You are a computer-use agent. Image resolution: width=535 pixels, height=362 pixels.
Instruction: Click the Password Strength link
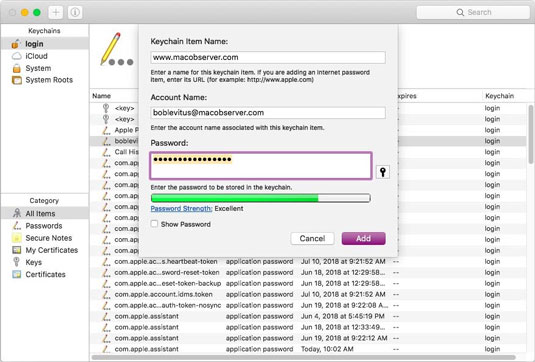tap(182, 208)
